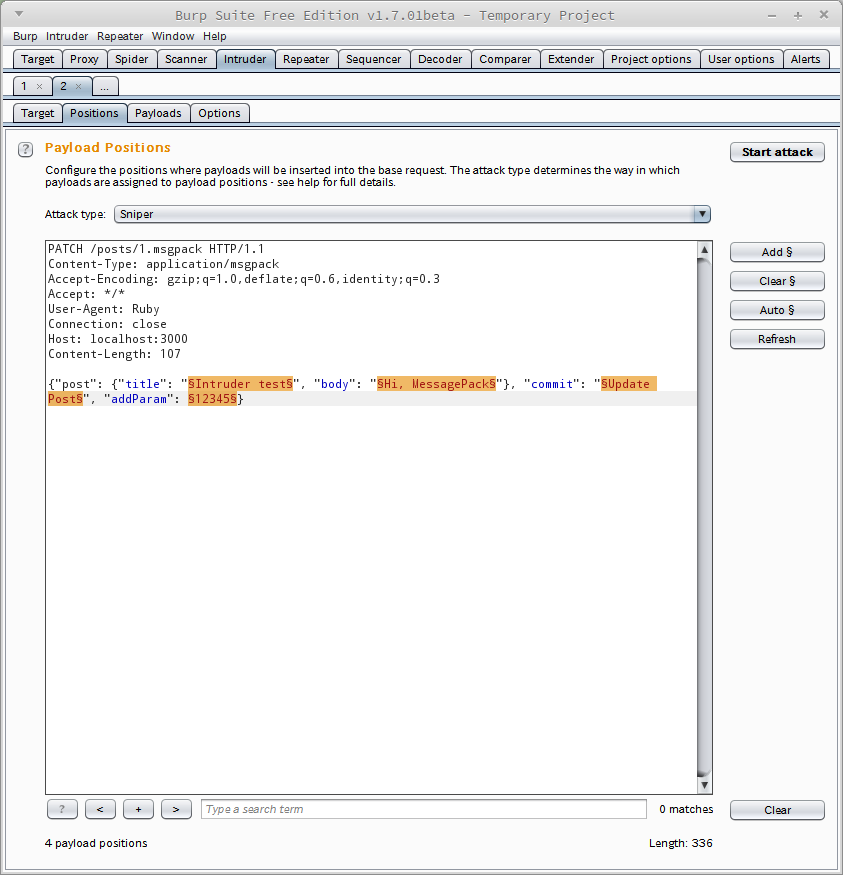Viewport: 843px width, 875px height.
Task: Open the Repeater tool tab
Action: (x=306, y=59)
